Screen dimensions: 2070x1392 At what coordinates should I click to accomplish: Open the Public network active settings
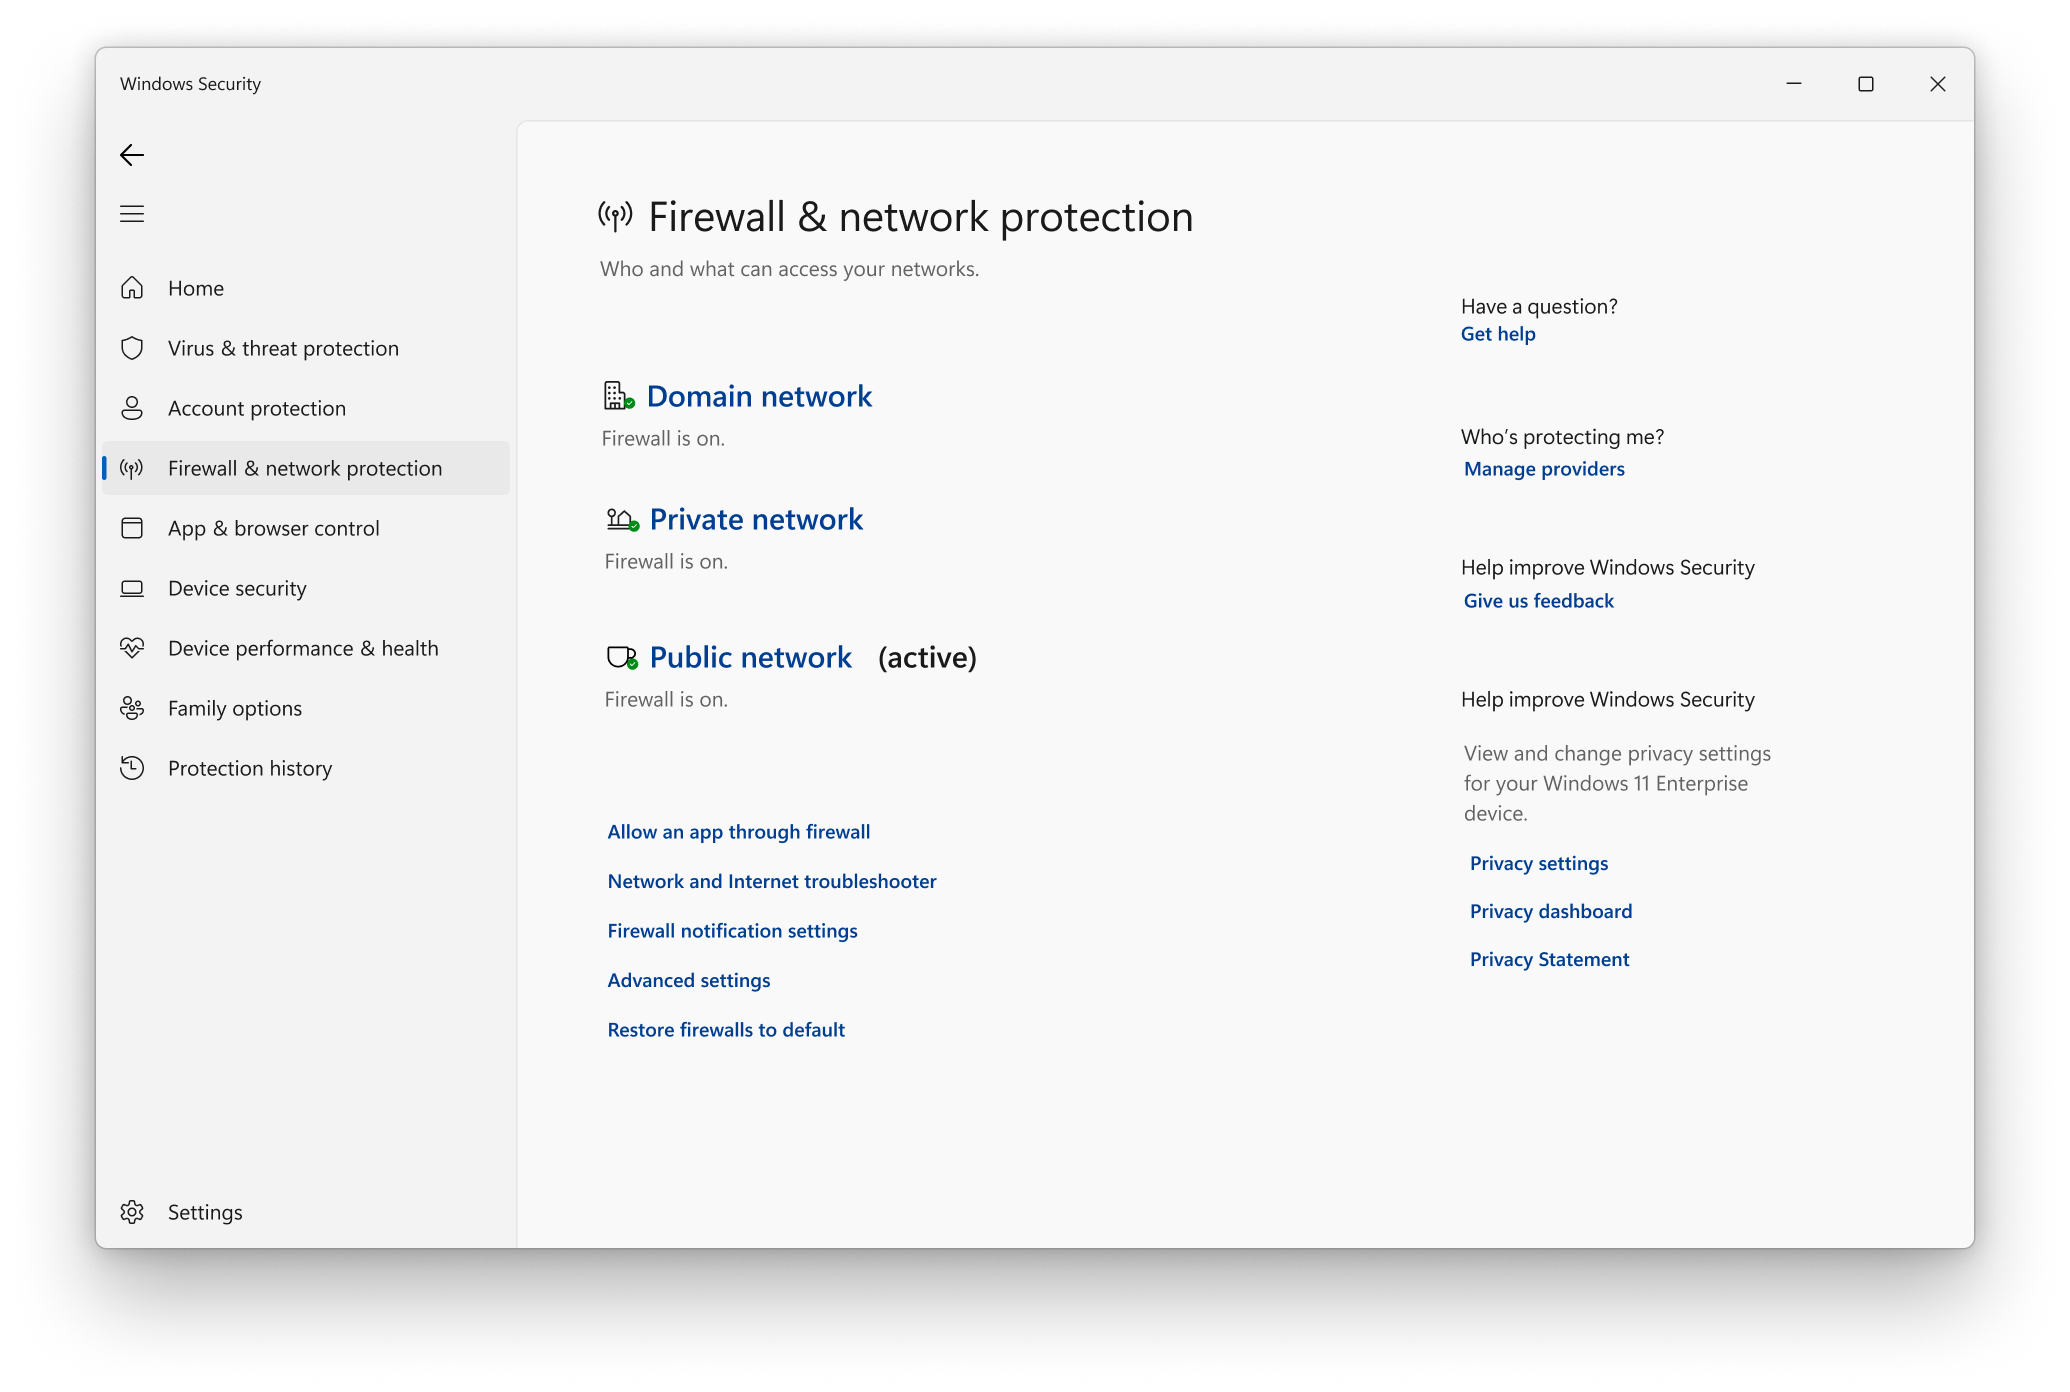point(750,656)
